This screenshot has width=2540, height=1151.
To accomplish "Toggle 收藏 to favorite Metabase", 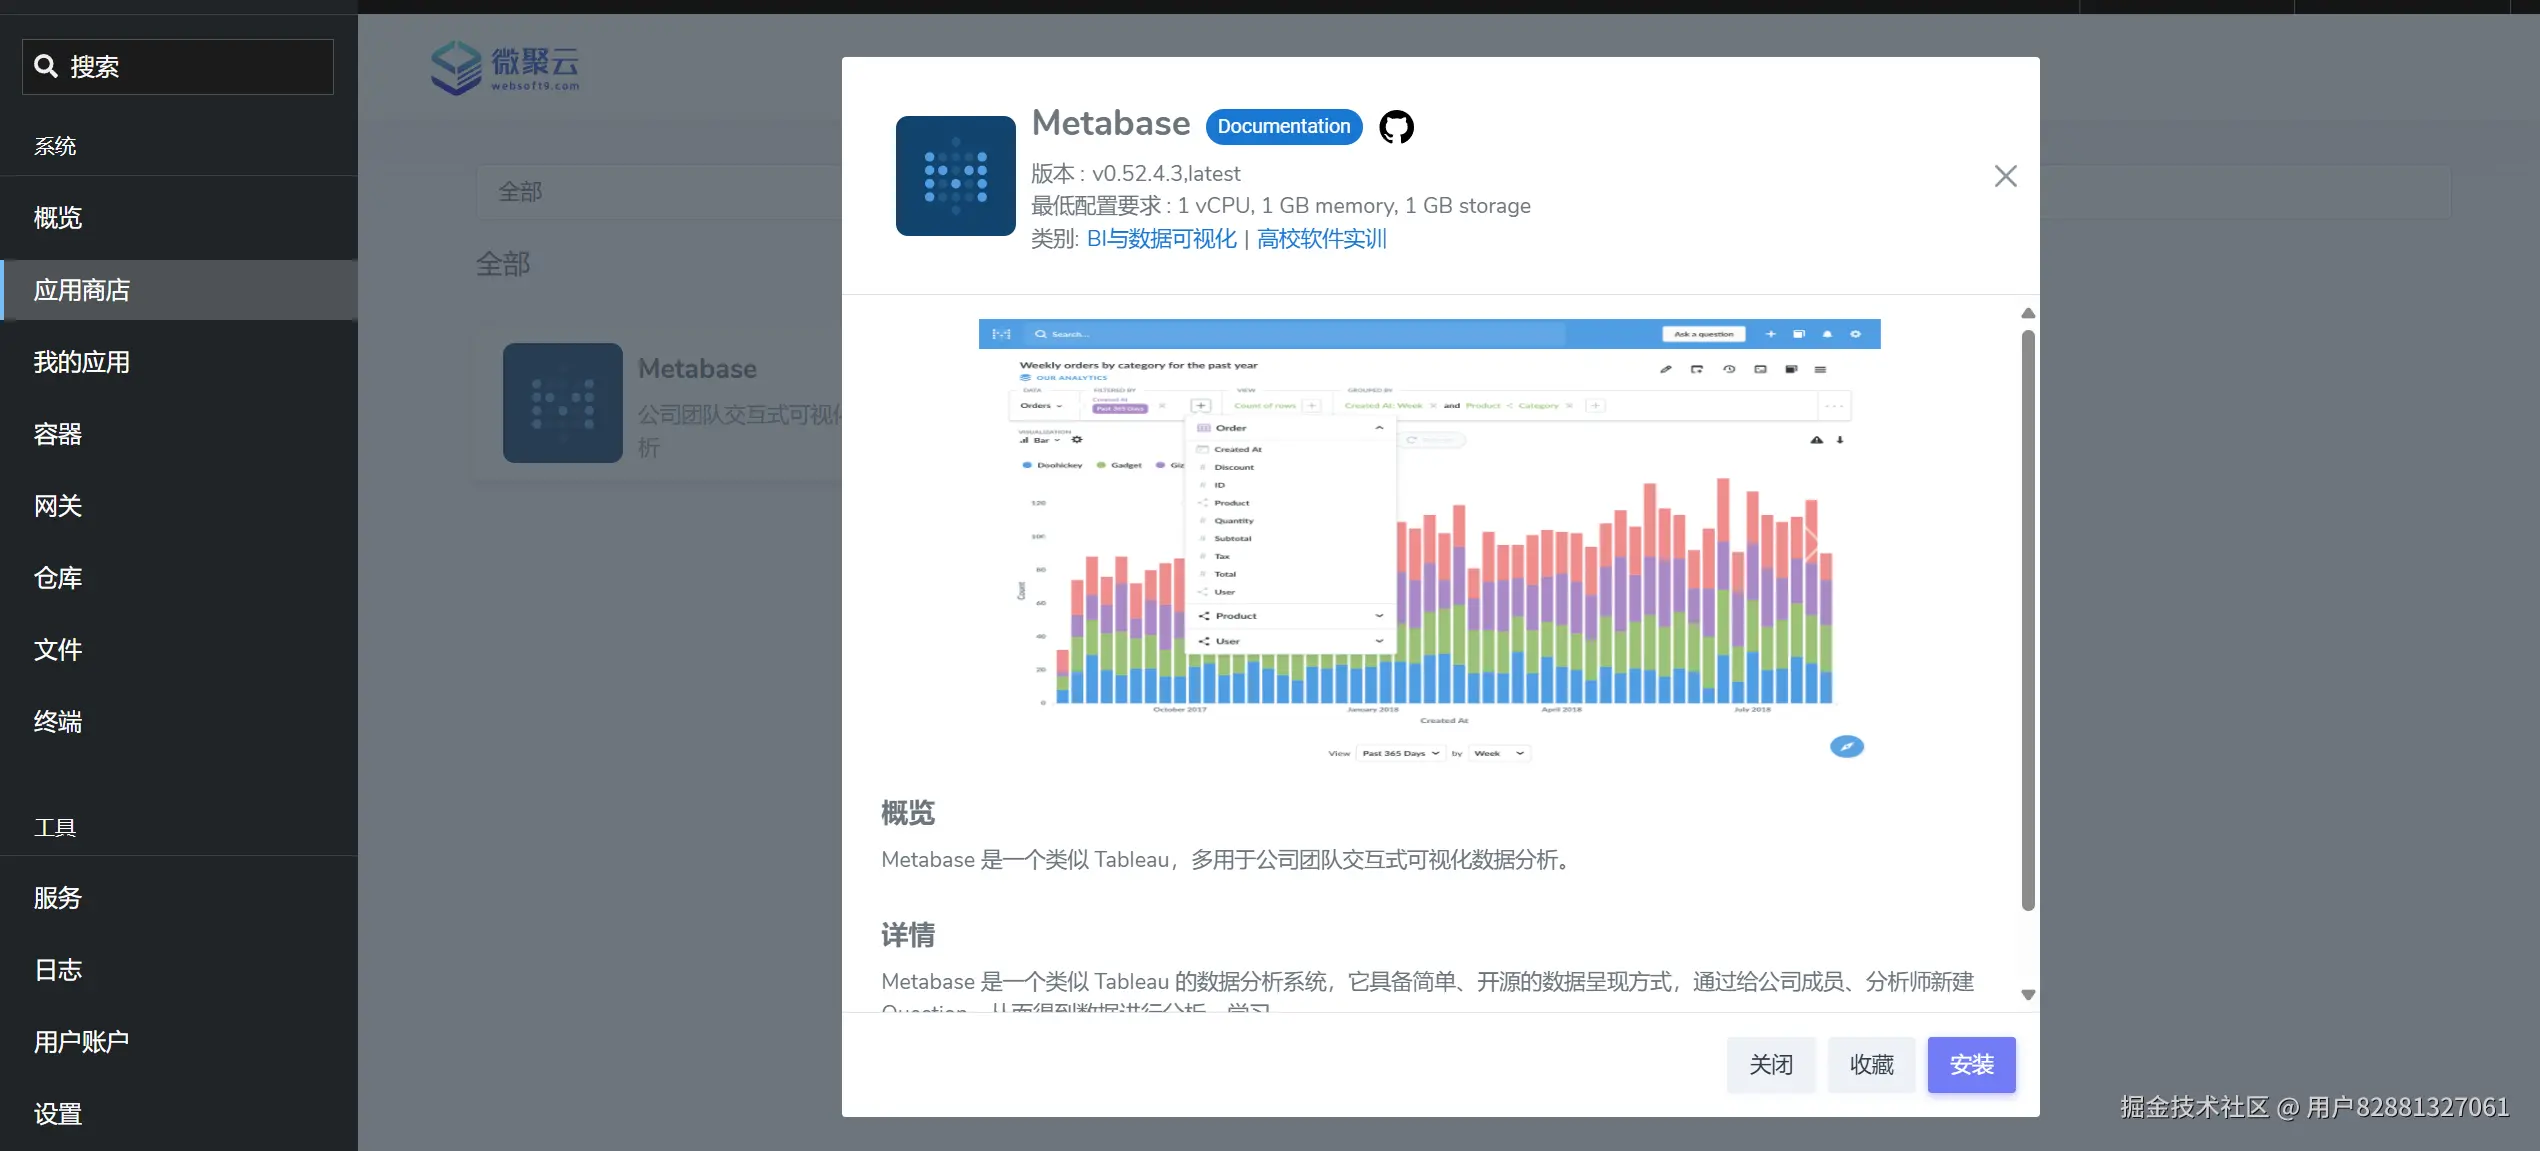I will click(1871, 1064).
